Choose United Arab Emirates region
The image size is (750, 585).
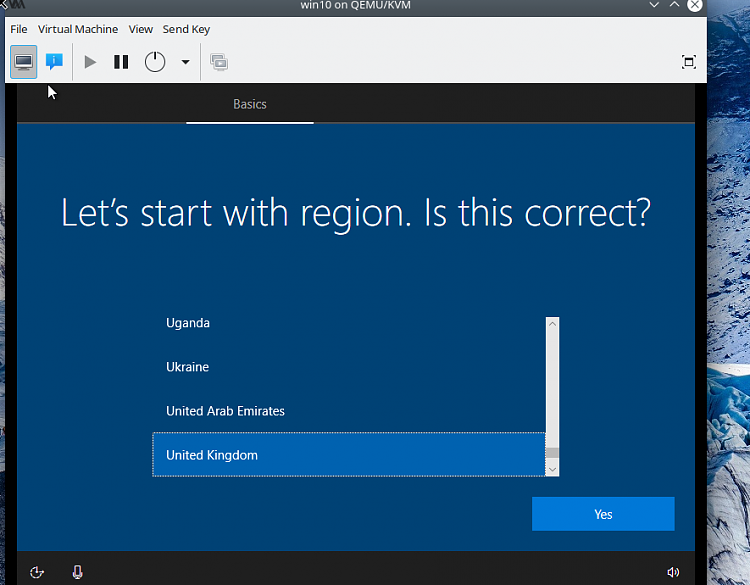point(349,411)
